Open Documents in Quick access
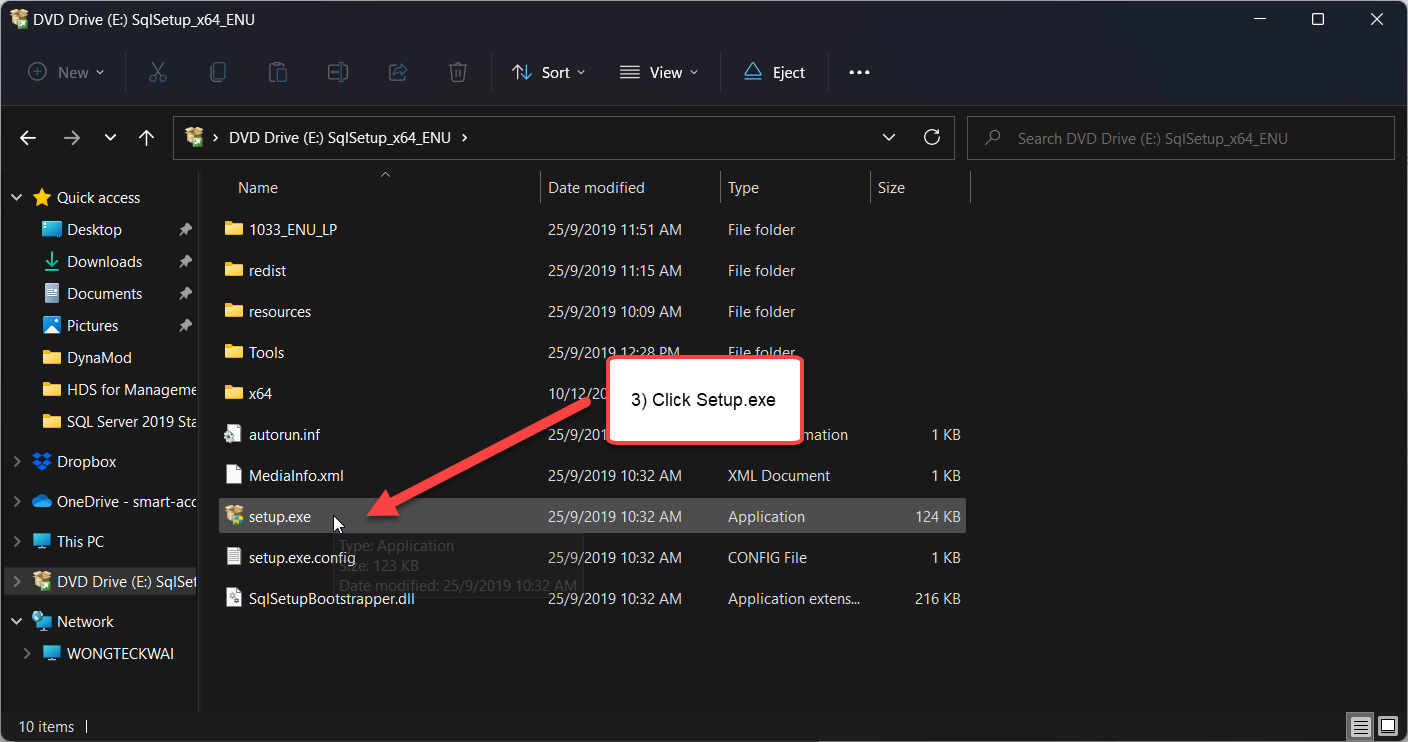Viewport: 1408px width, 742px height. click(104, 293)
